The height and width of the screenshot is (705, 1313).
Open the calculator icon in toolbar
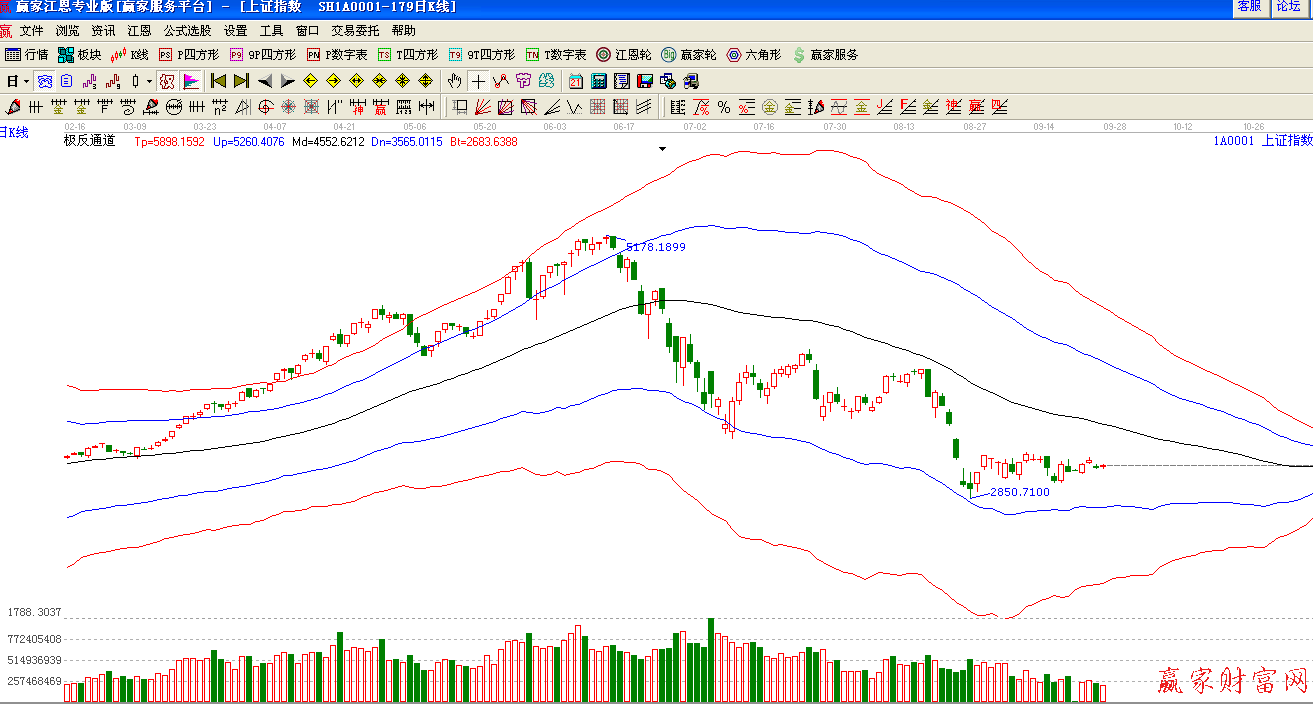(599, 81)
